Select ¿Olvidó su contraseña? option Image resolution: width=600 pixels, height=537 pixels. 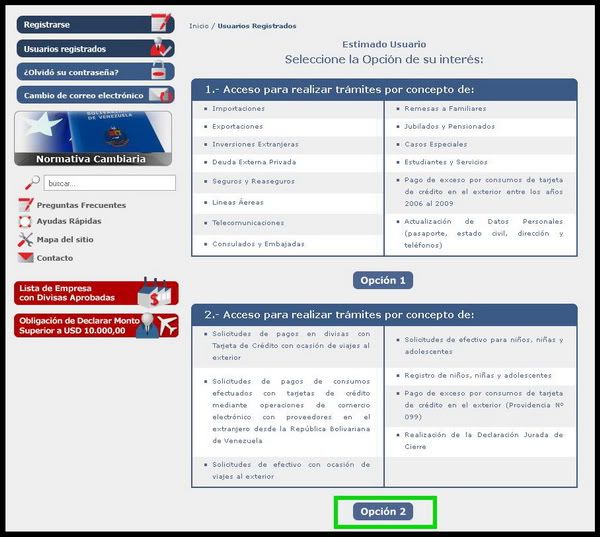(x=95, y=72)
